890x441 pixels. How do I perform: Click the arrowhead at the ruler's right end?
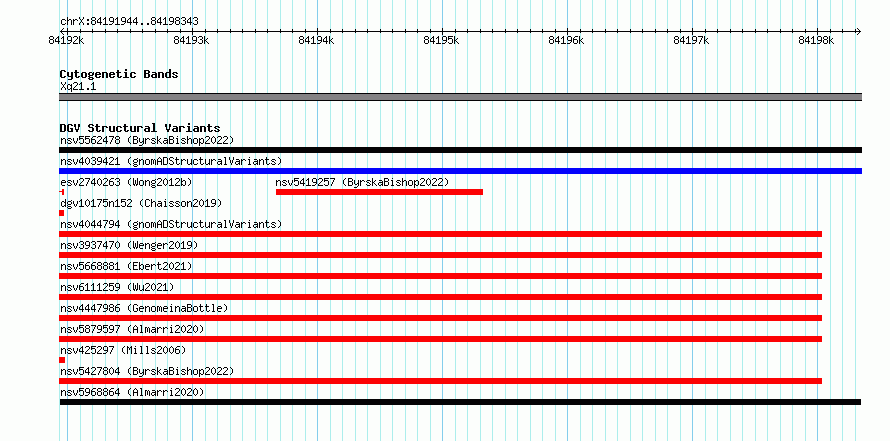858,31
